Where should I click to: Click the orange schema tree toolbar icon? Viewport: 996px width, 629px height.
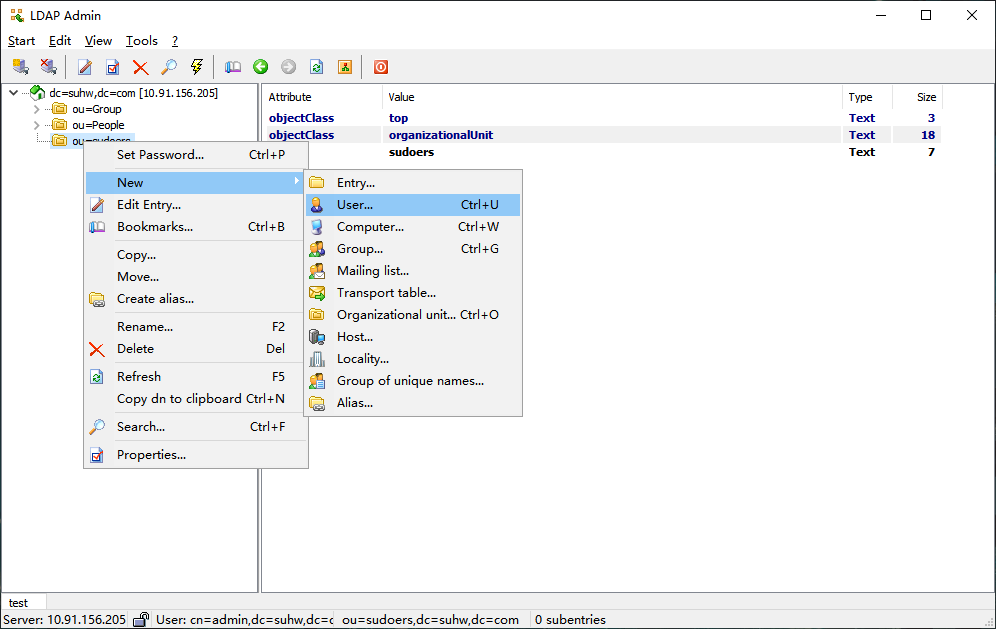[x=344, y=67]
